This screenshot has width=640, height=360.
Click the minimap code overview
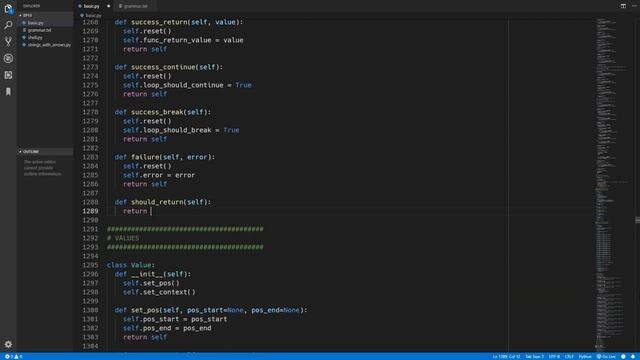coord(614,184)
